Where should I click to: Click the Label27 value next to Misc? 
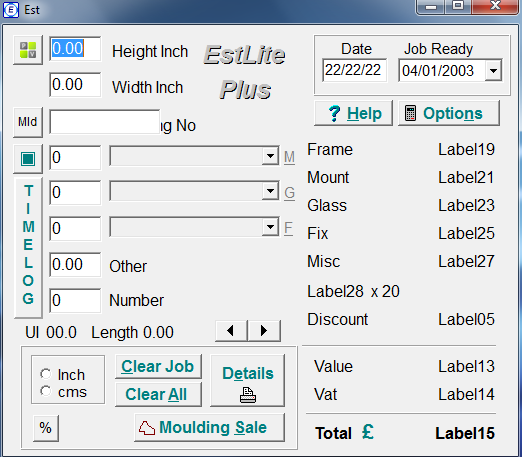click(x=466, y=261)
